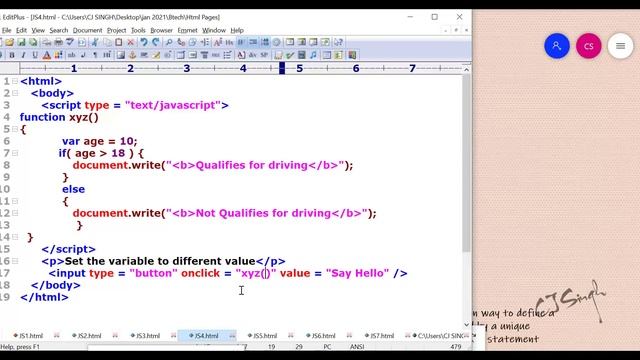Click the scrollbar down arrow in editor

click(467, 324)
